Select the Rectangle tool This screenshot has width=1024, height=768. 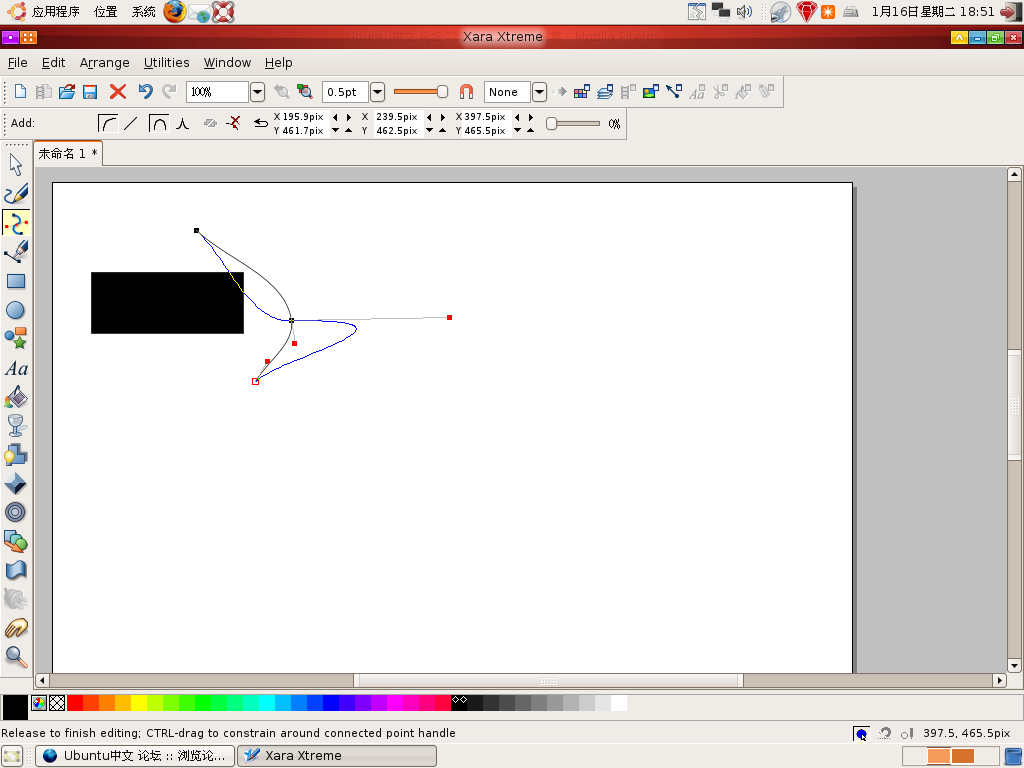click(x=16, y=281)
